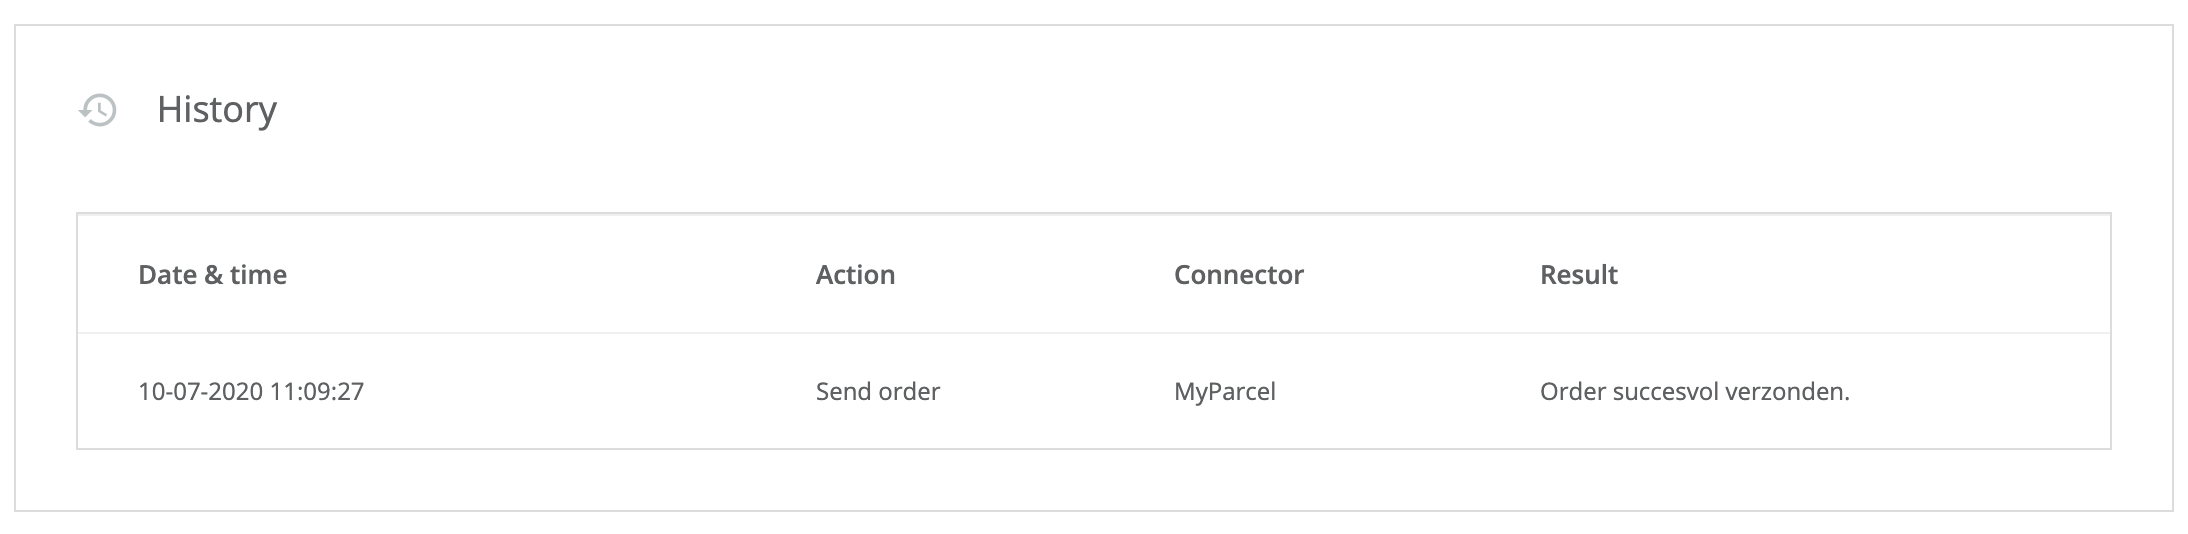This screenshot has width=2188, height=534.
Task: Click the Result column header
Action: pyautogui.click(x=1578, y=275)
